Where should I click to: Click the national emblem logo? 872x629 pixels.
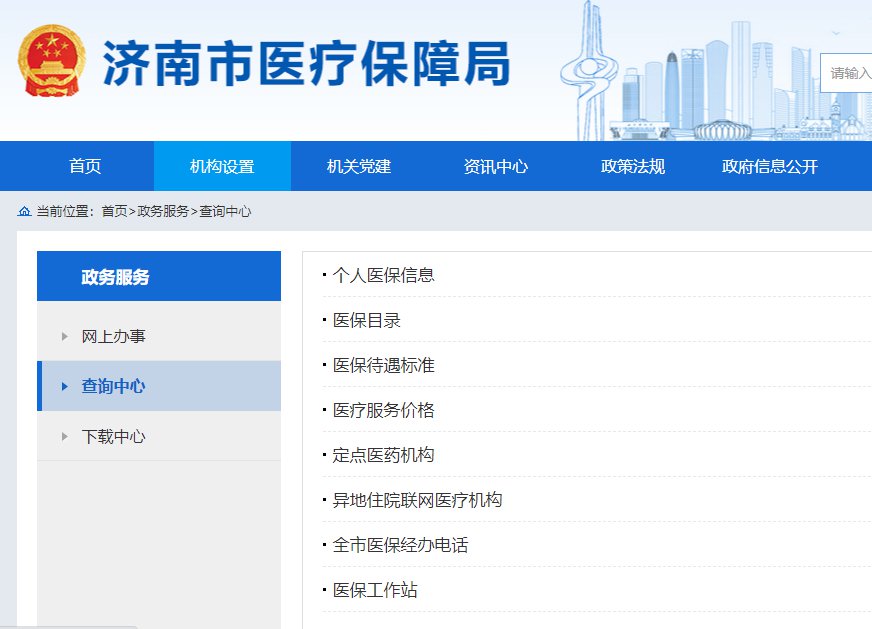click(50, 61)
